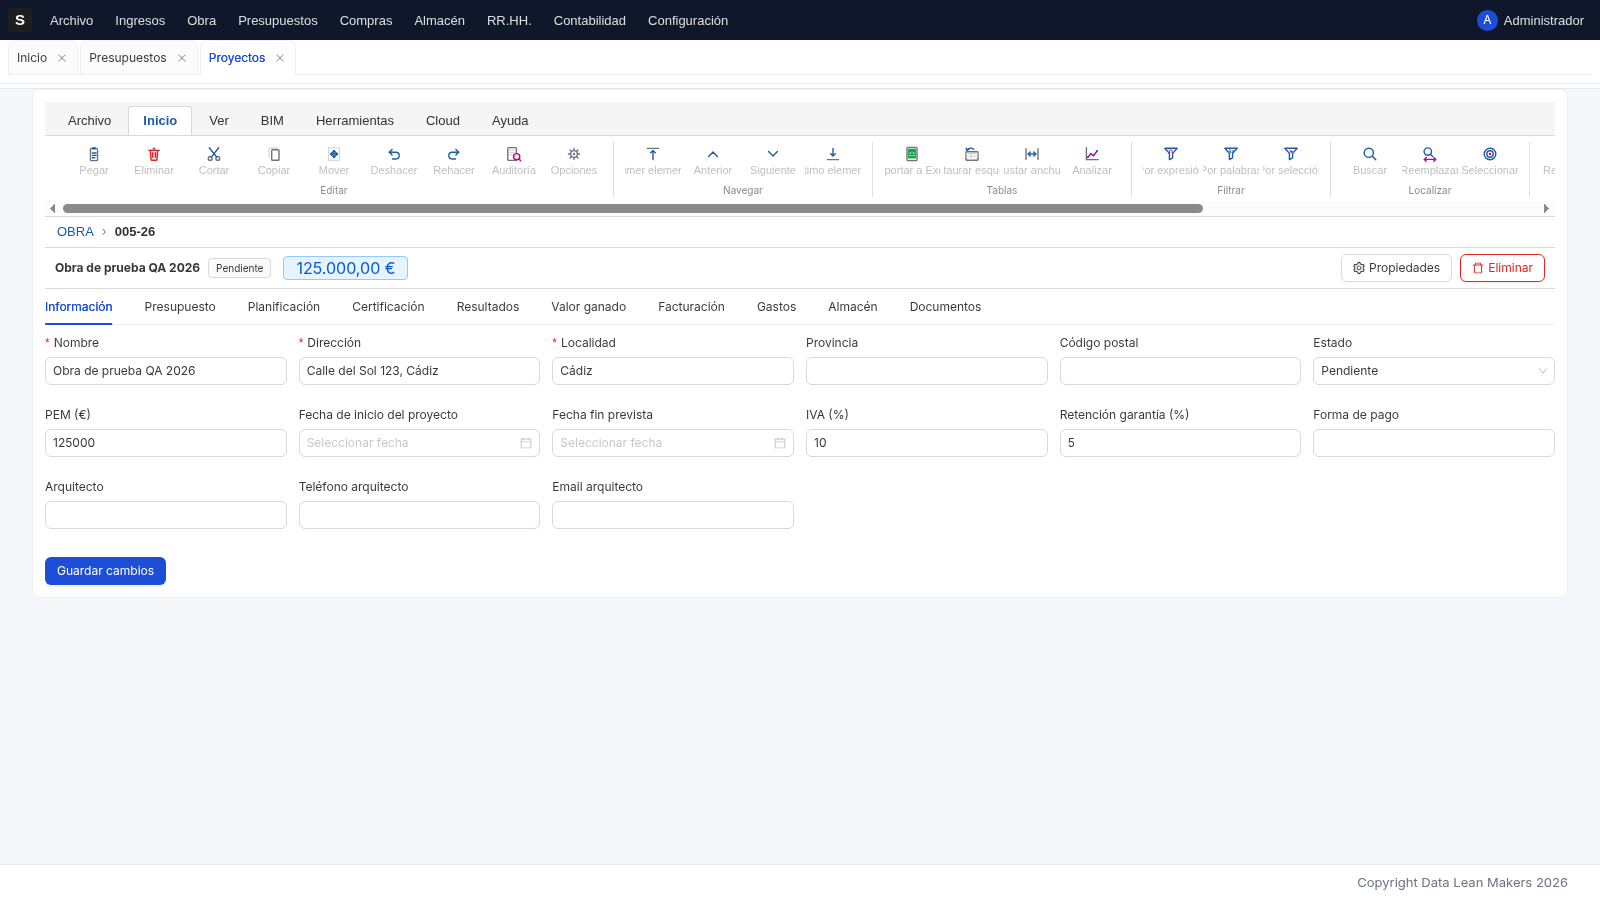The height and width of the screenshot is (900, 1600).
Task: Click the Analizar chart icon
Action: coord(1092,154)
